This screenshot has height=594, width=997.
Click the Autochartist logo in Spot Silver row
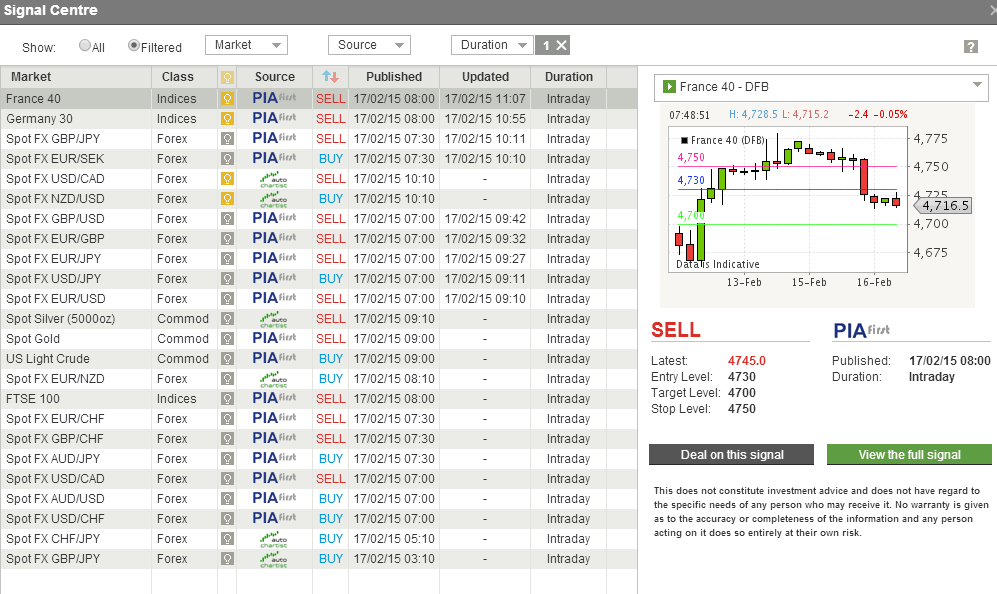[274, 319]
